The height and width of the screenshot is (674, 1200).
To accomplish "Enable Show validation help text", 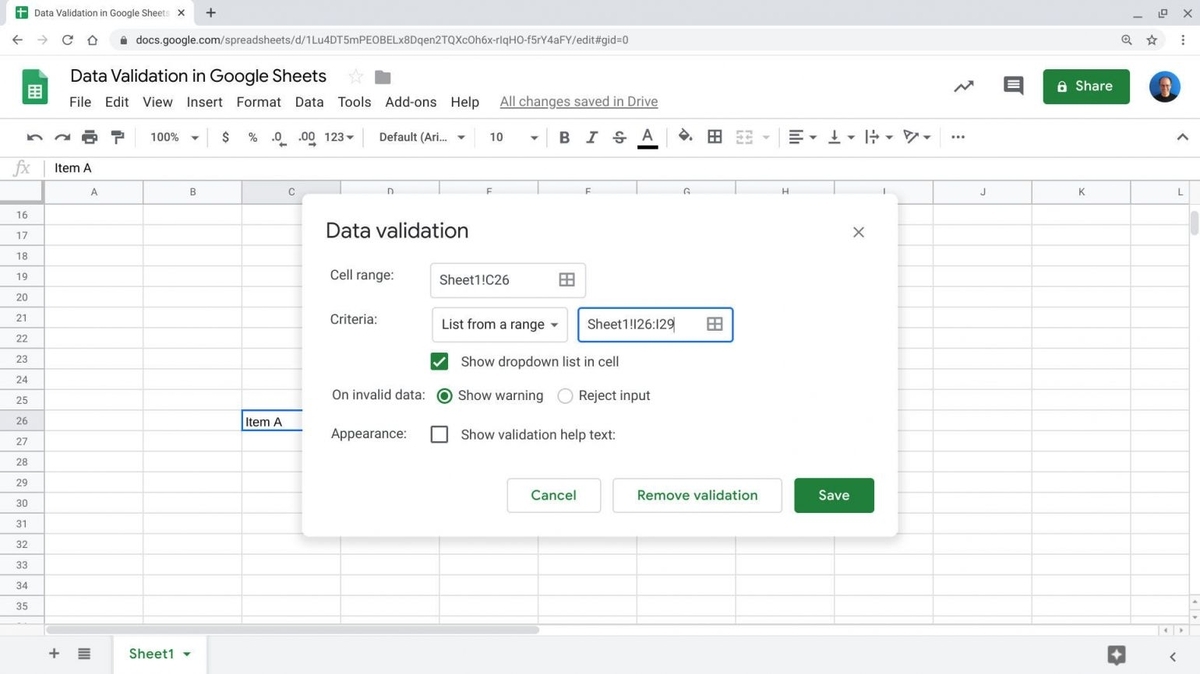I will coord(439,434).
